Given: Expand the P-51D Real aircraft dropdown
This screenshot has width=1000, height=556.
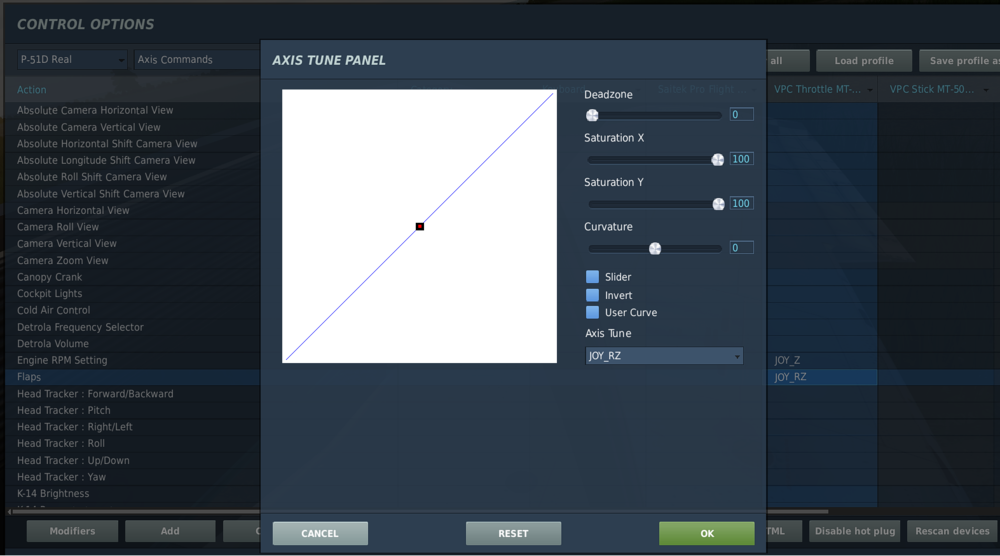Looking at the screenshot, I should tap(71, 59).
